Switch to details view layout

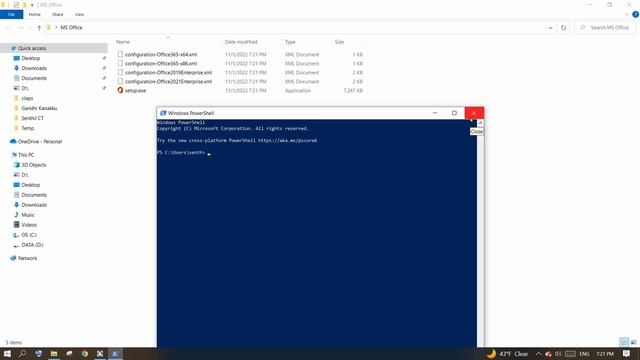(624, 342)
